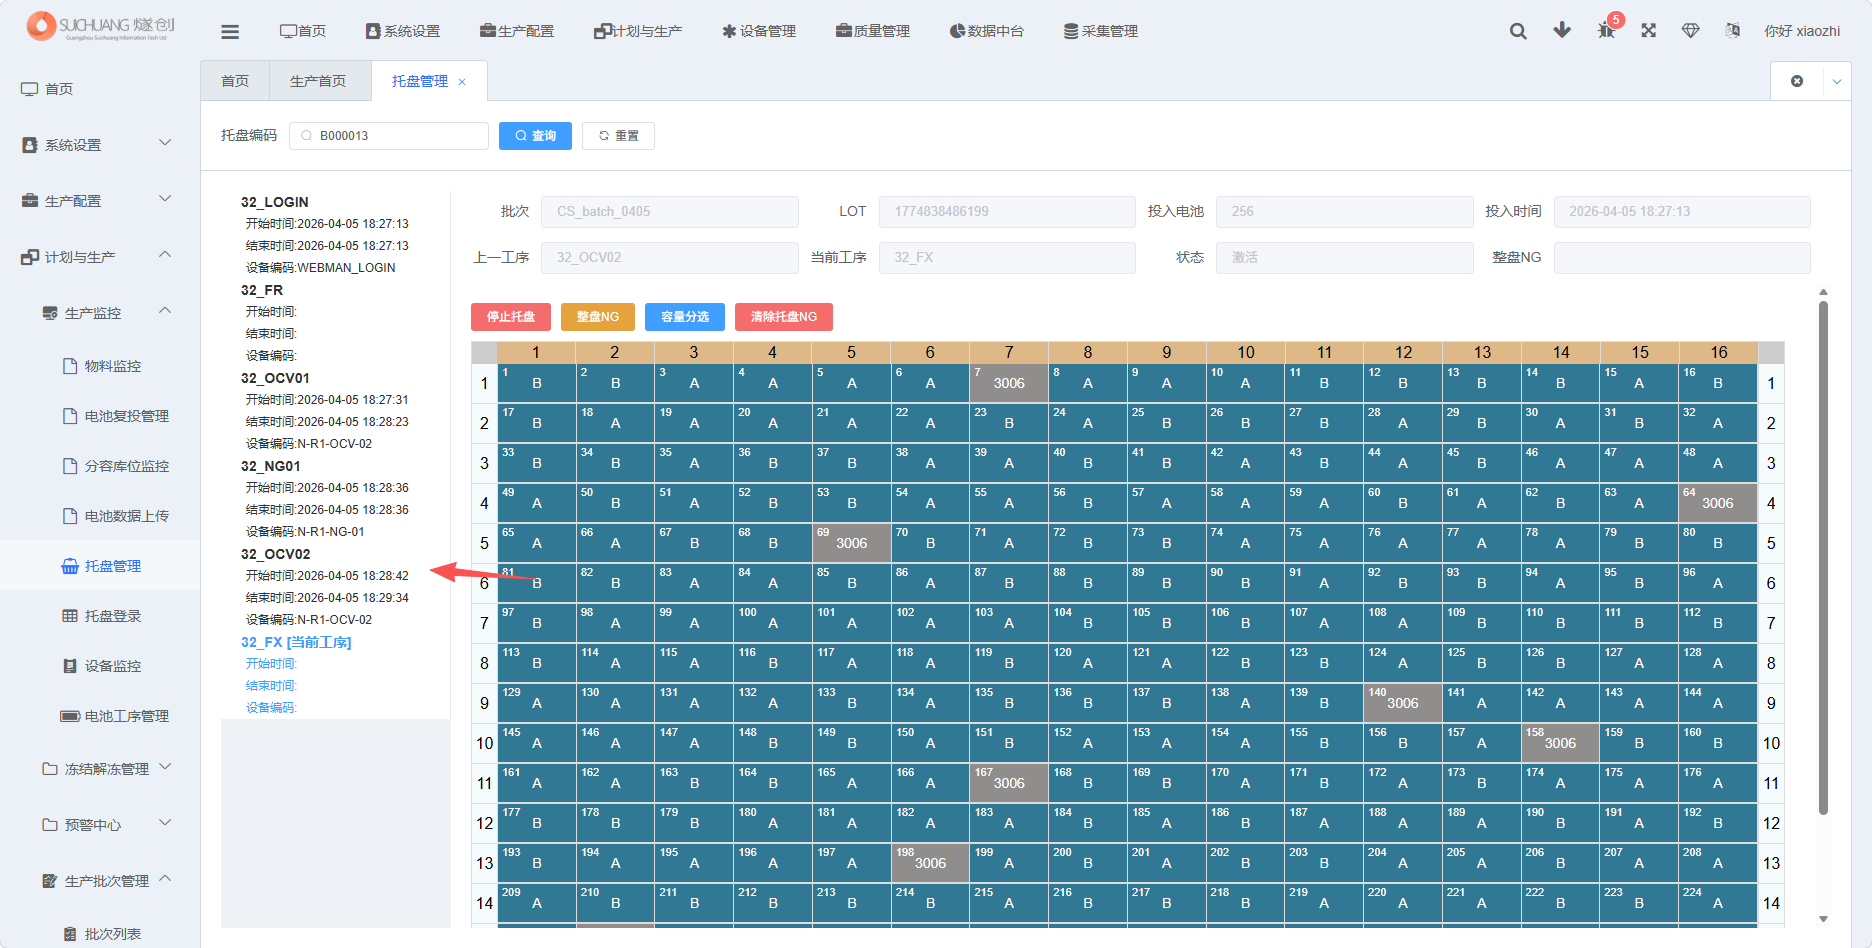Image resolution: width=1872 pixels, height=948 pixels.
Task: Click column header 8 in tray grid
Action: tap(1088, 352)
